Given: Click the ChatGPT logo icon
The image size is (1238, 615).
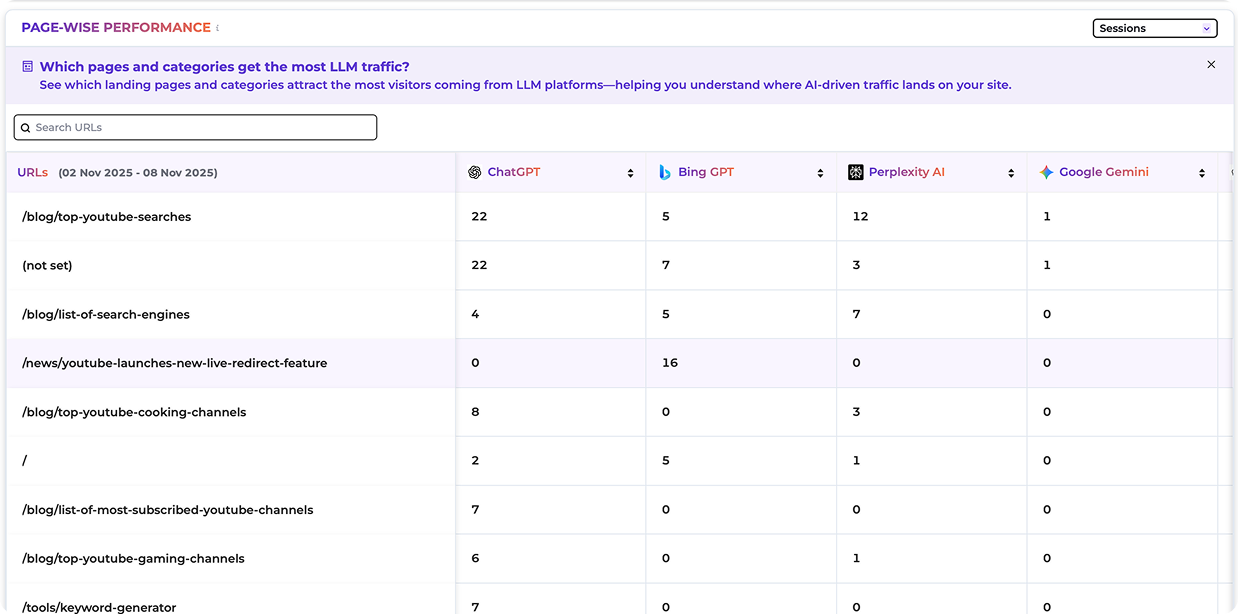Looking at the screenshot, I should [x=475, y=172].
